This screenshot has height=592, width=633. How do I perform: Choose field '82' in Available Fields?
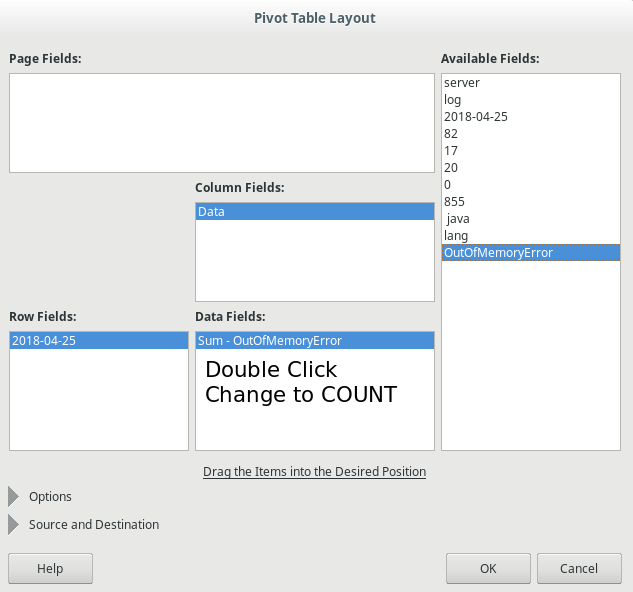click(451, 134)
